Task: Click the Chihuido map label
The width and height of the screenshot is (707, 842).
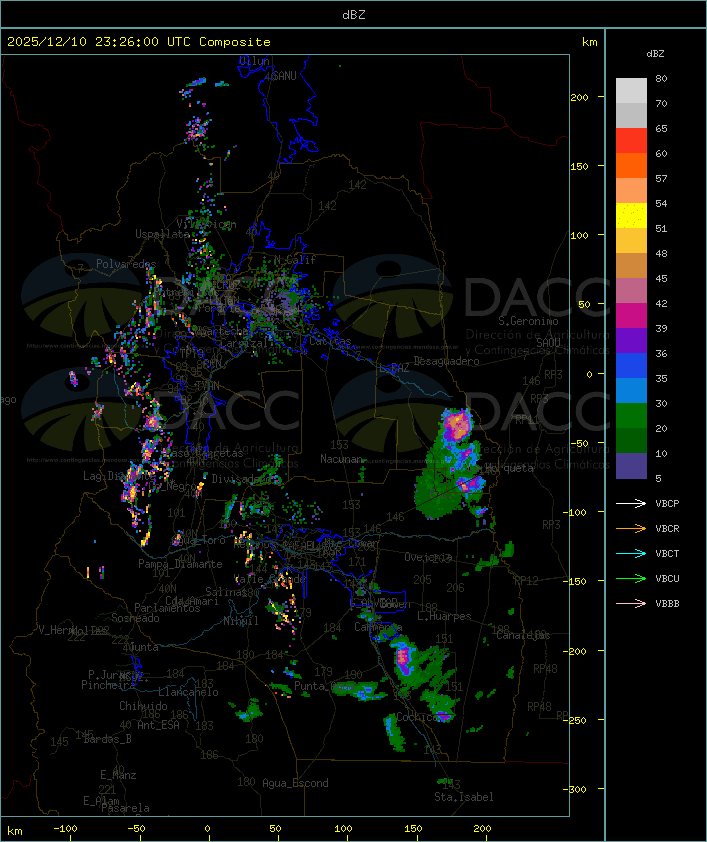Action: pos(143,706)
